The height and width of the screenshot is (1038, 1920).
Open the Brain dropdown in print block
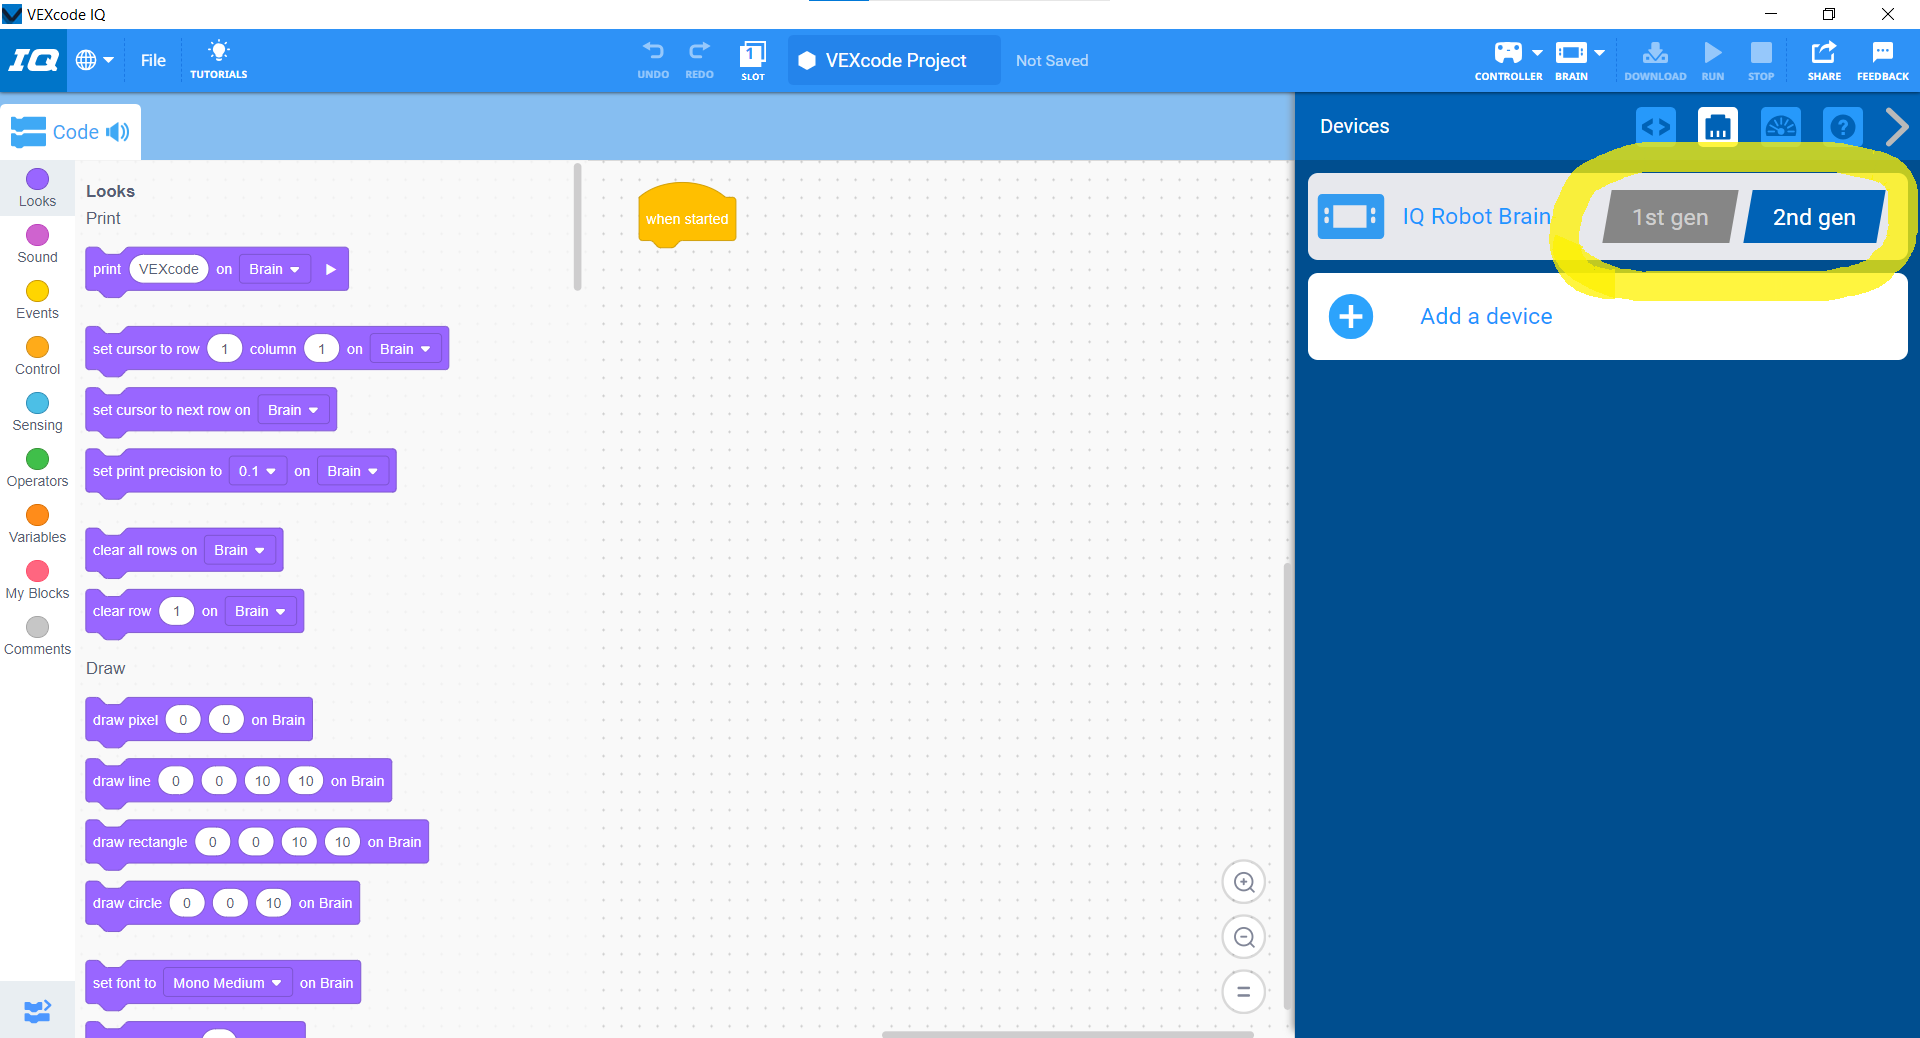pos(274,269)
